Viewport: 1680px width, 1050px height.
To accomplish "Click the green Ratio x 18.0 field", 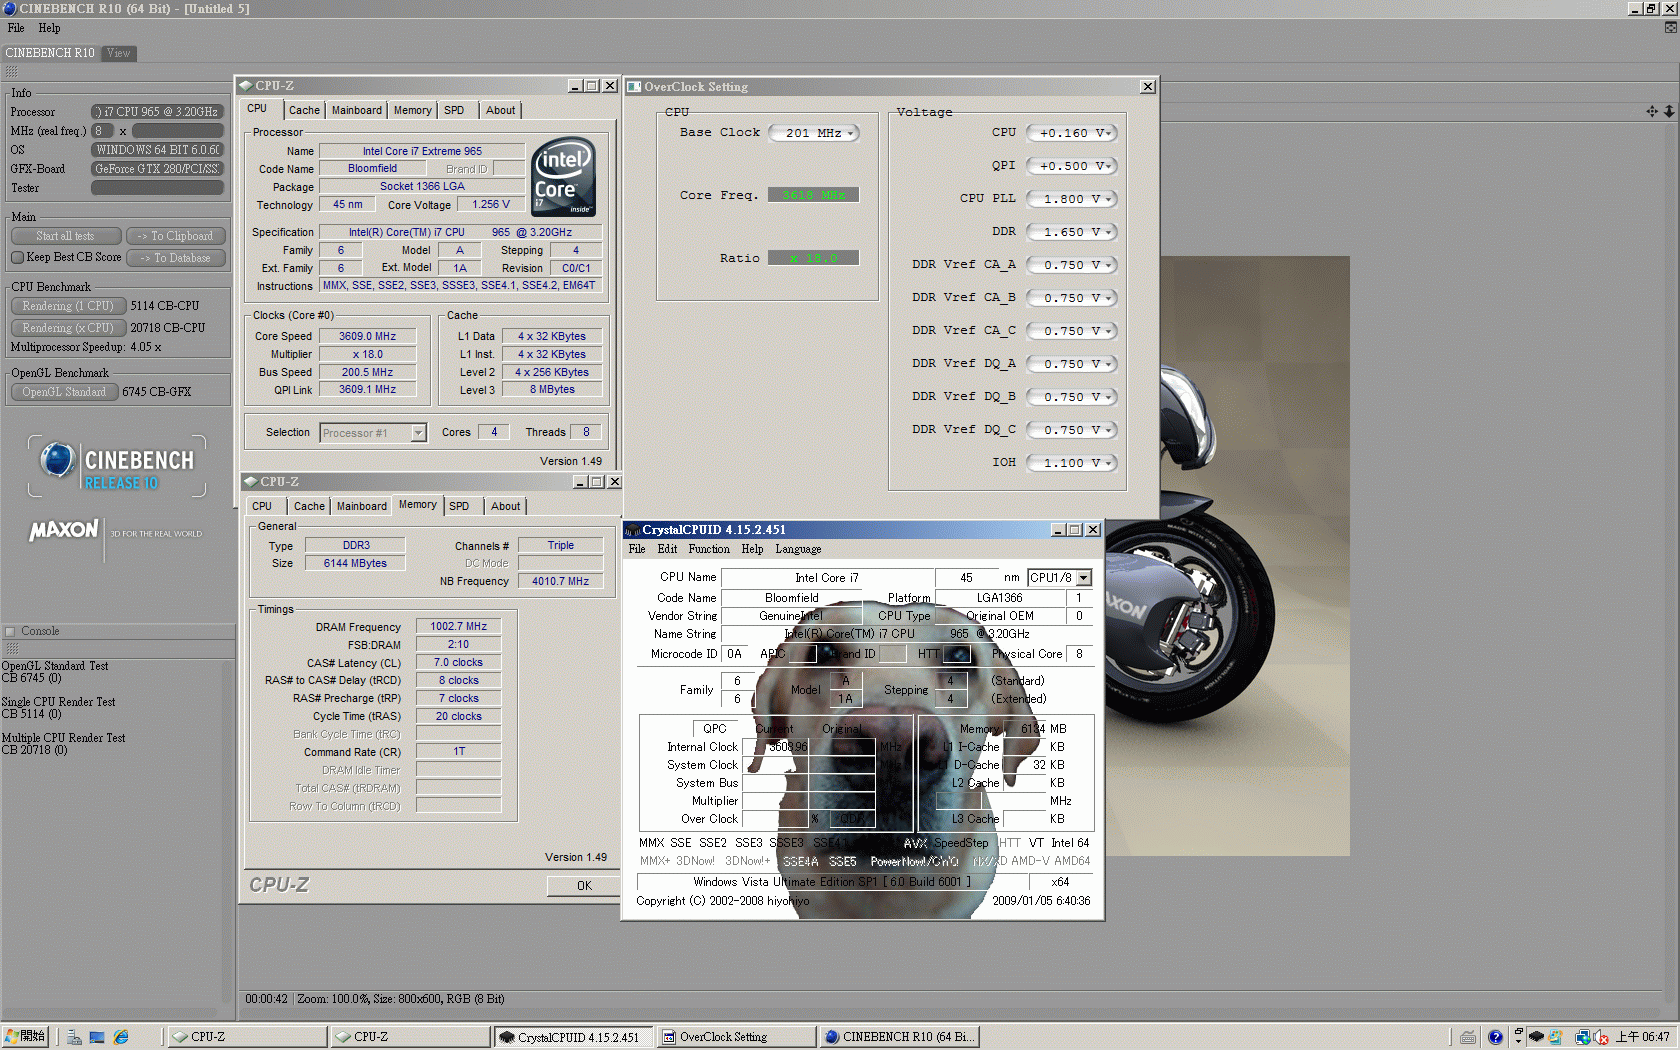I will 813,258.
